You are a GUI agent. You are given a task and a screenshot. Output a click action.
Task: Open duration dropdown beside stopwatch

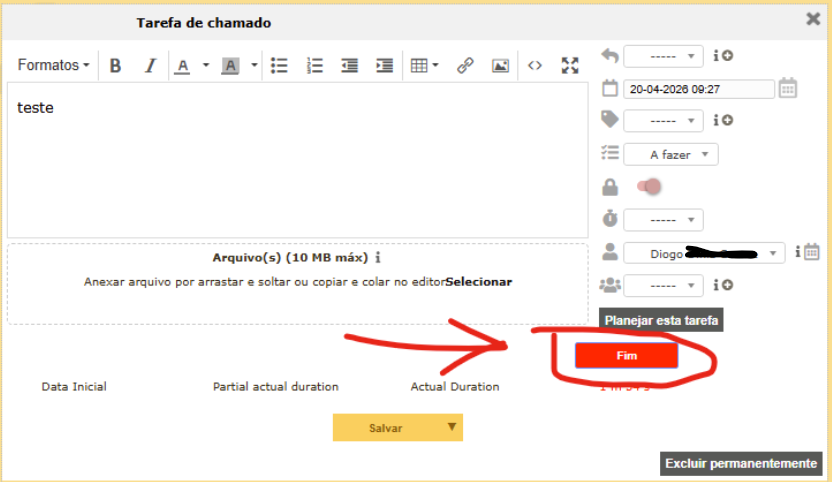tap(663, 220)
